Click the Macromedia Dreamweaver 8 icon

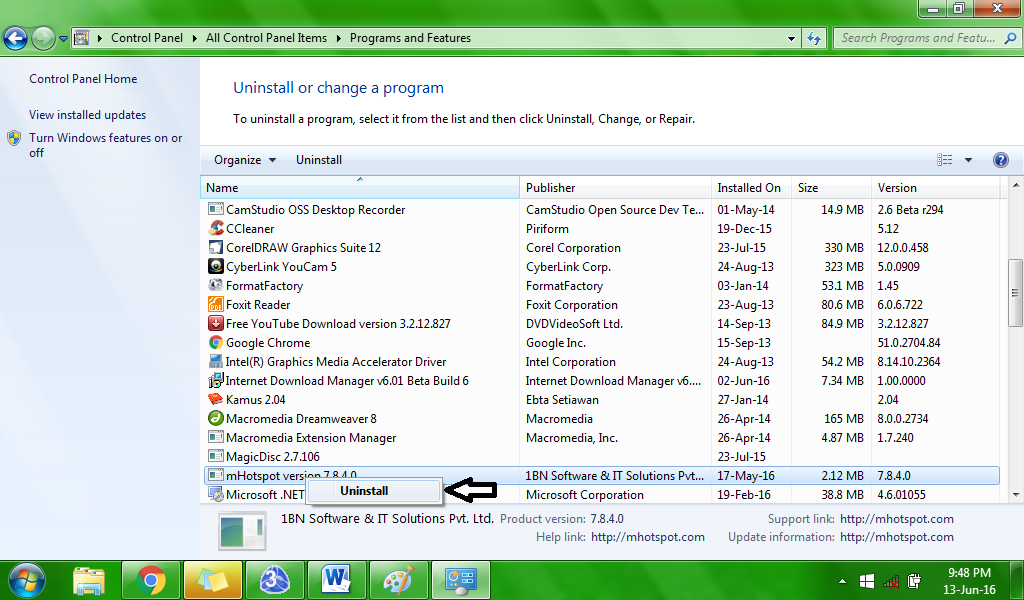(x=216, y=418)
